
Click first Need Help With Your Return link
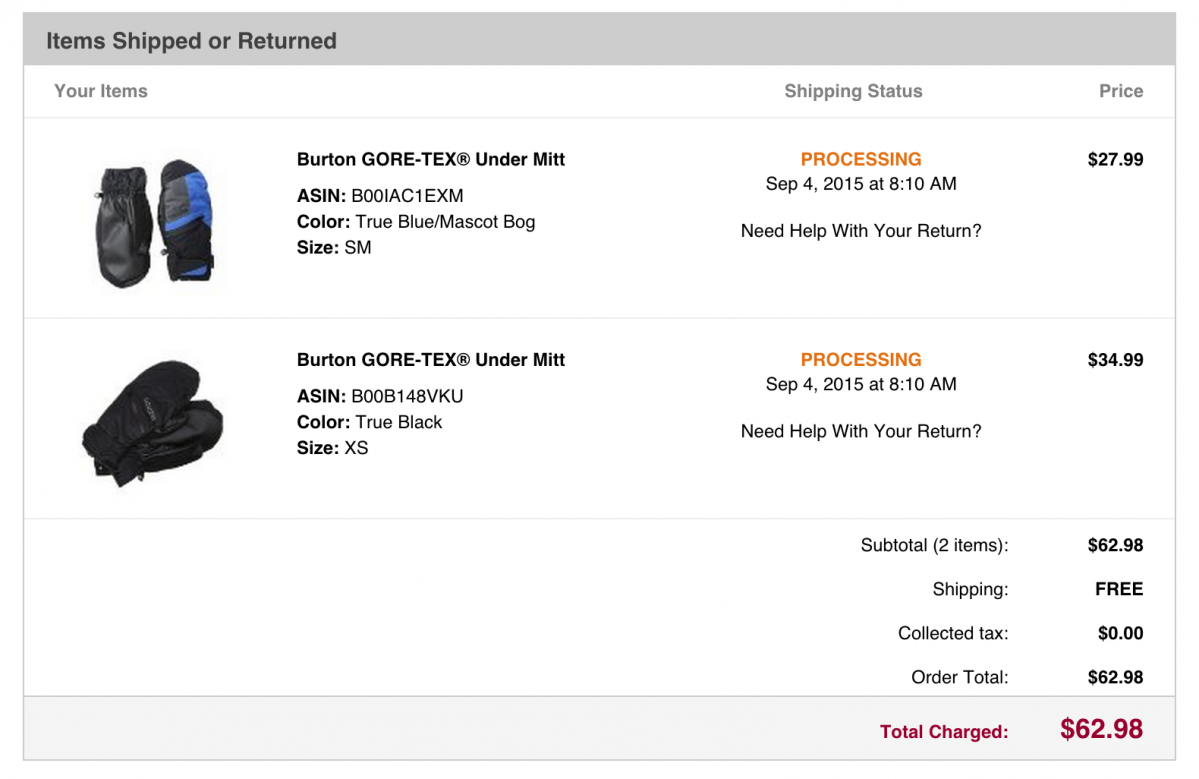(861, 231)
